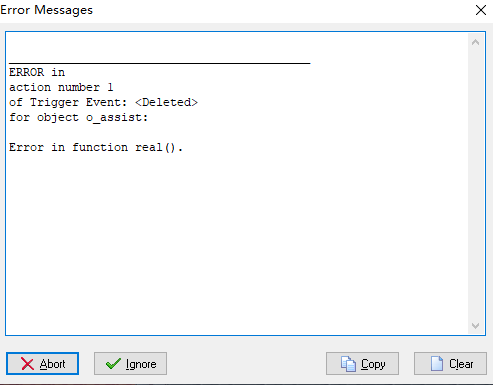
Task: Click the vertical scrollbar track middle
Action: coord(476,184)
